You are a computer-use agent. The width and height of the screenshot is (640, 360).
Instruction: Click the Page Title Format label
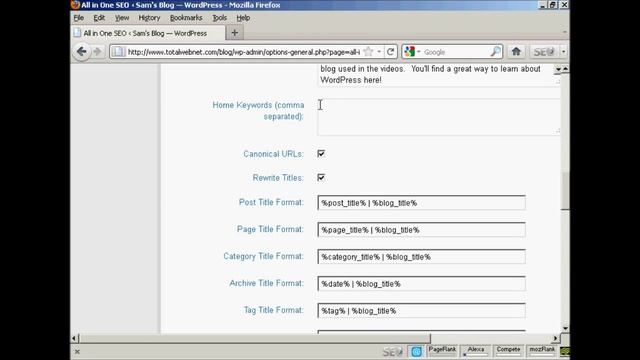point(270,229)
